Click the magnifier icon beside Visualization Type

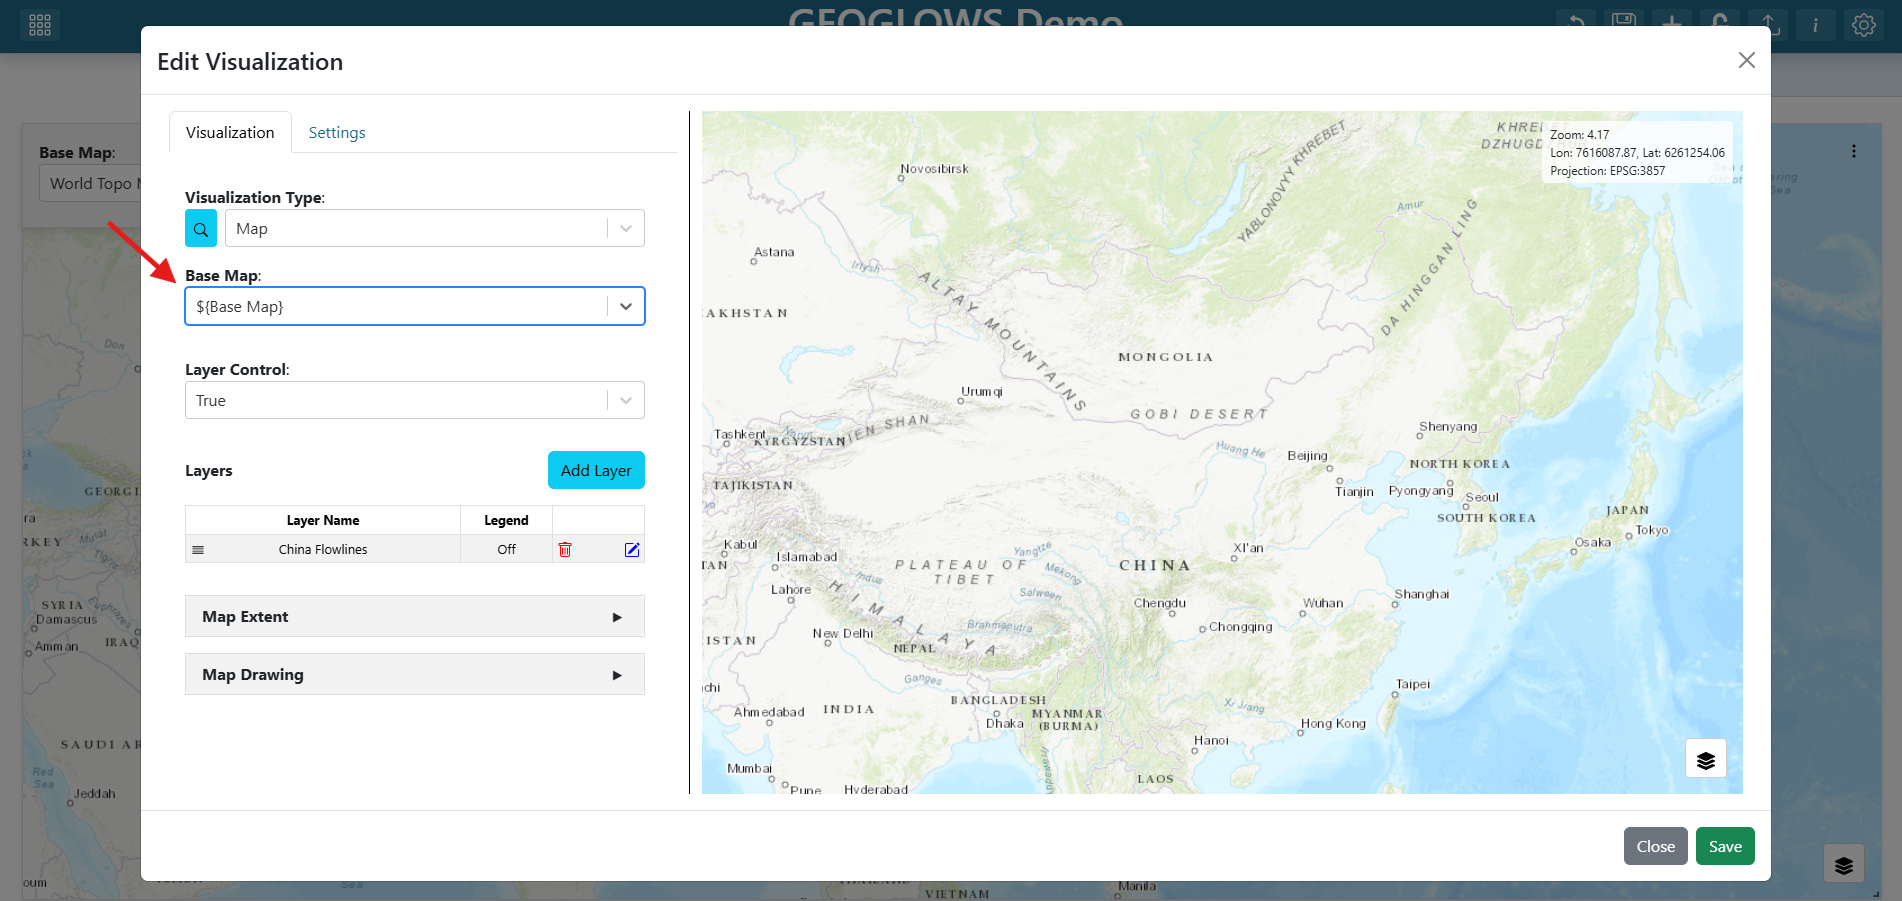201,229
